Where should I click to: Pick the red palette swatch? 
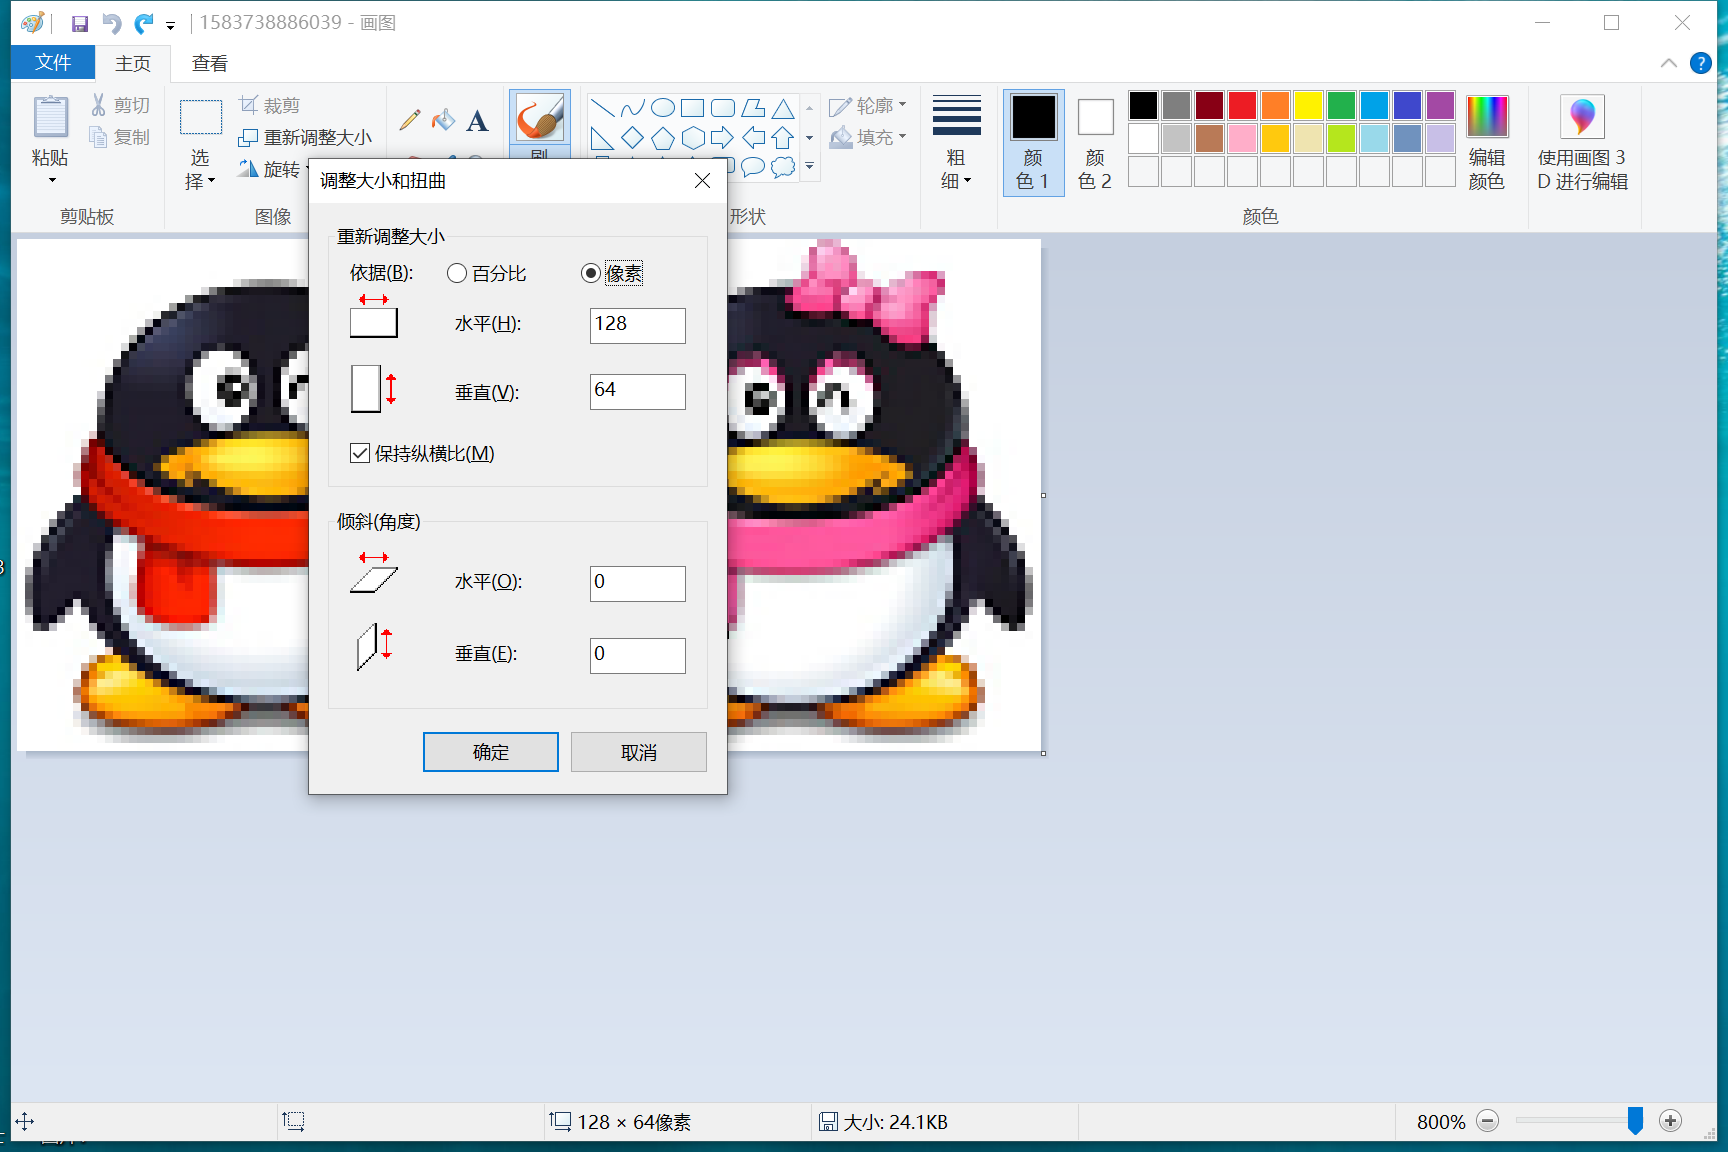1242,105
